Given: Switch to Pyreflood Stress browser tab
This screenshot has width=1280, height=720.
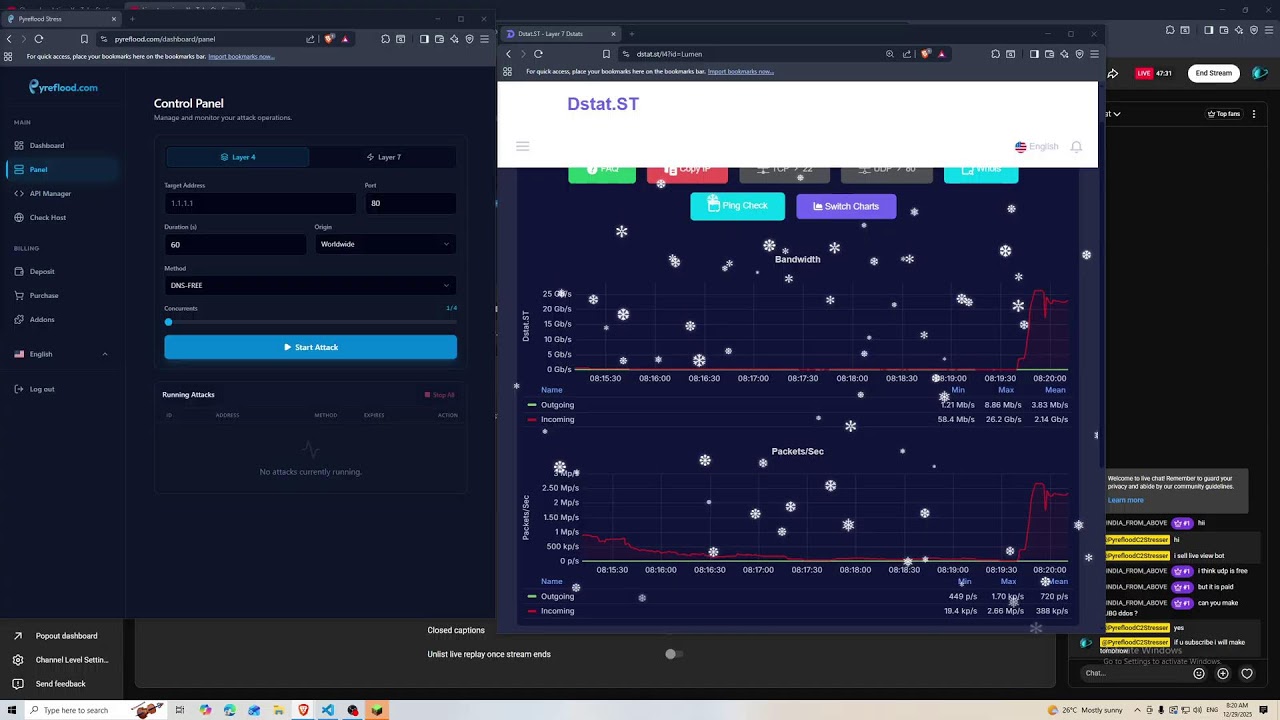Looking at the screenshot, I should pos(62,19).
